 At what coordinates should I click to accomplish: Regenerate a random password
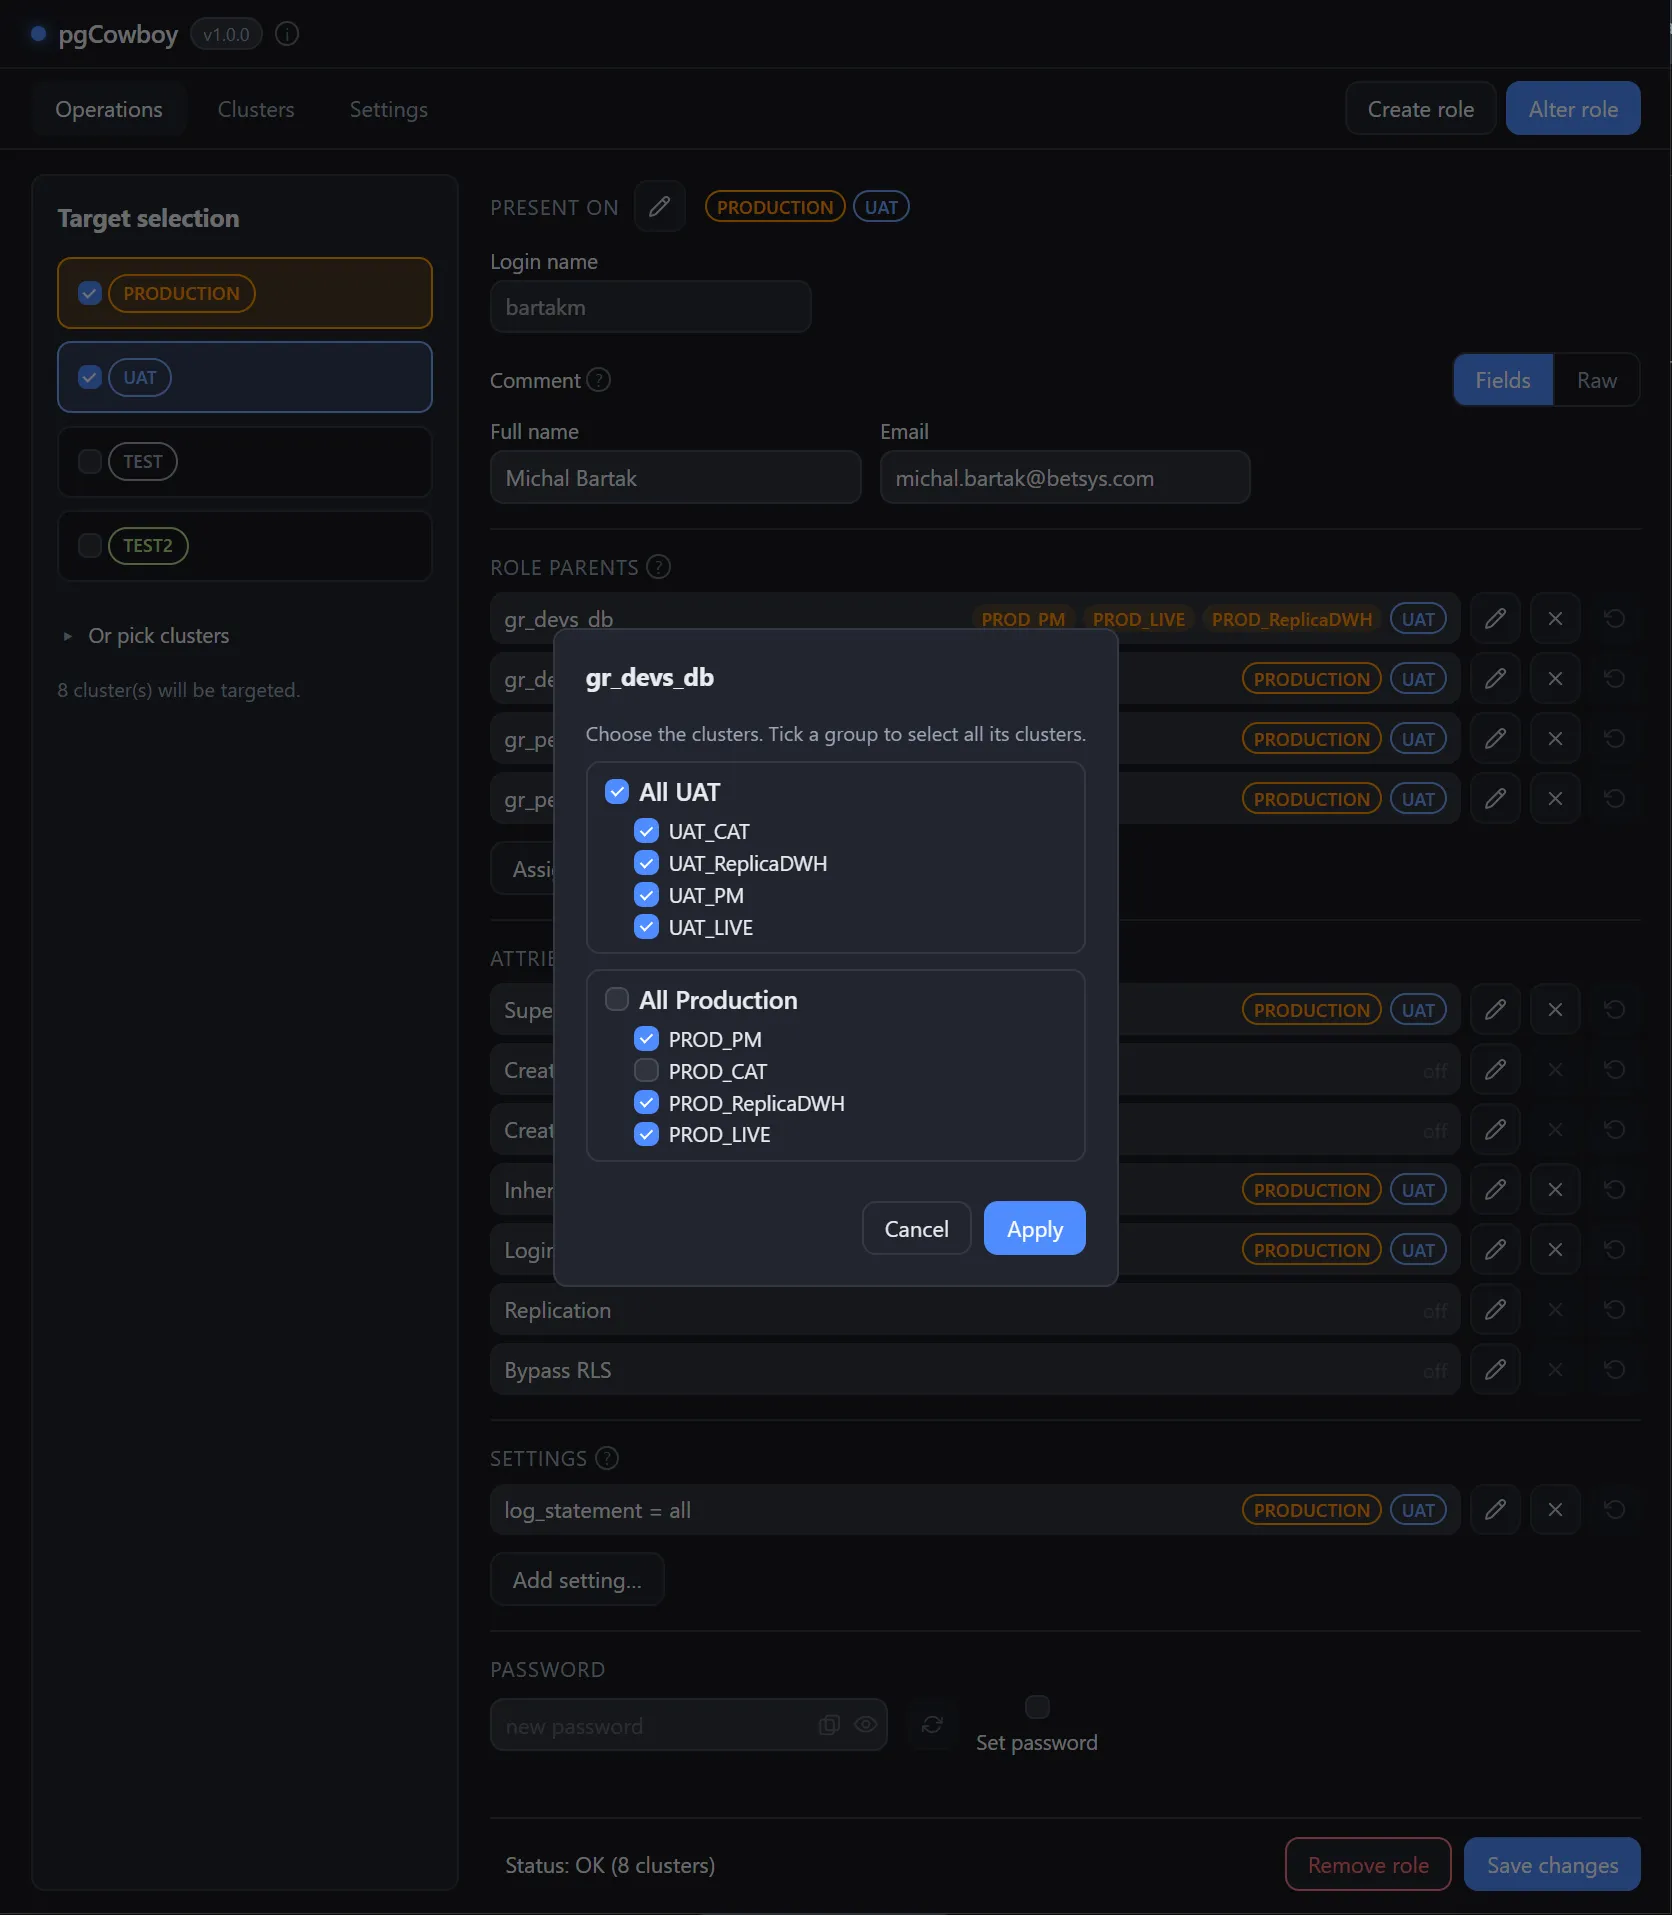point(932,1725)
